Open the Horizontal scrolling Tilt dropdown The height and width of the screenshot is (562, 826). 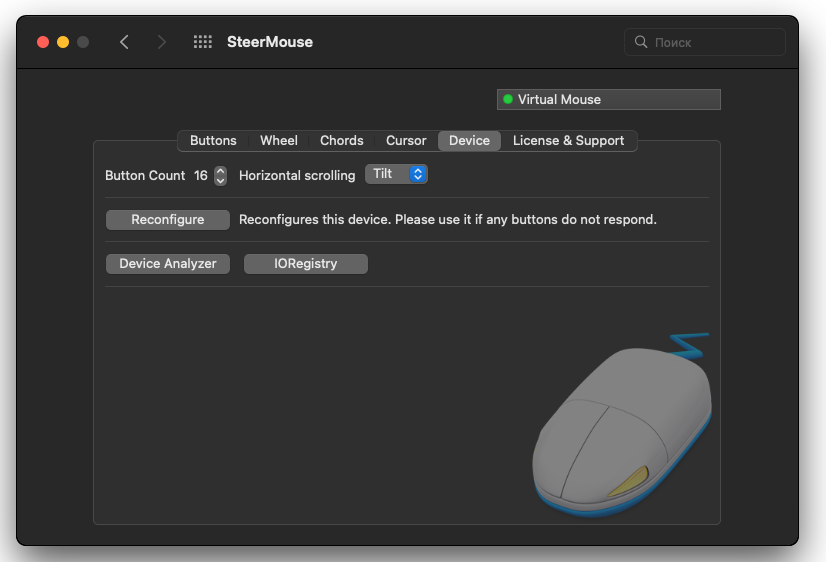click(396, 174)
